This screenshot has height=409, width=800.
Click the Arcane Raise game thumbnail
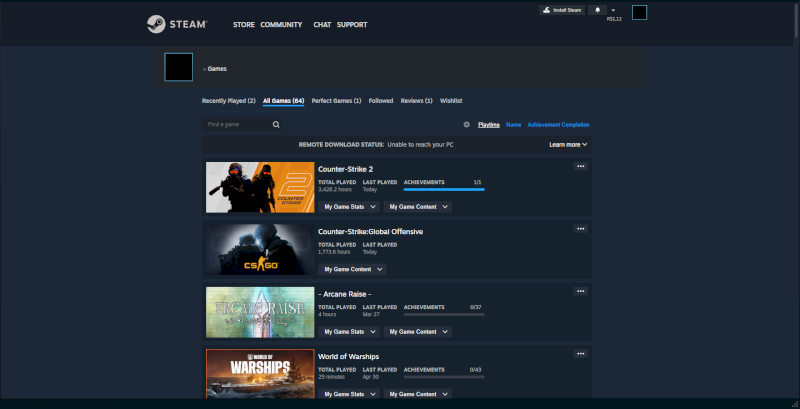260,312
